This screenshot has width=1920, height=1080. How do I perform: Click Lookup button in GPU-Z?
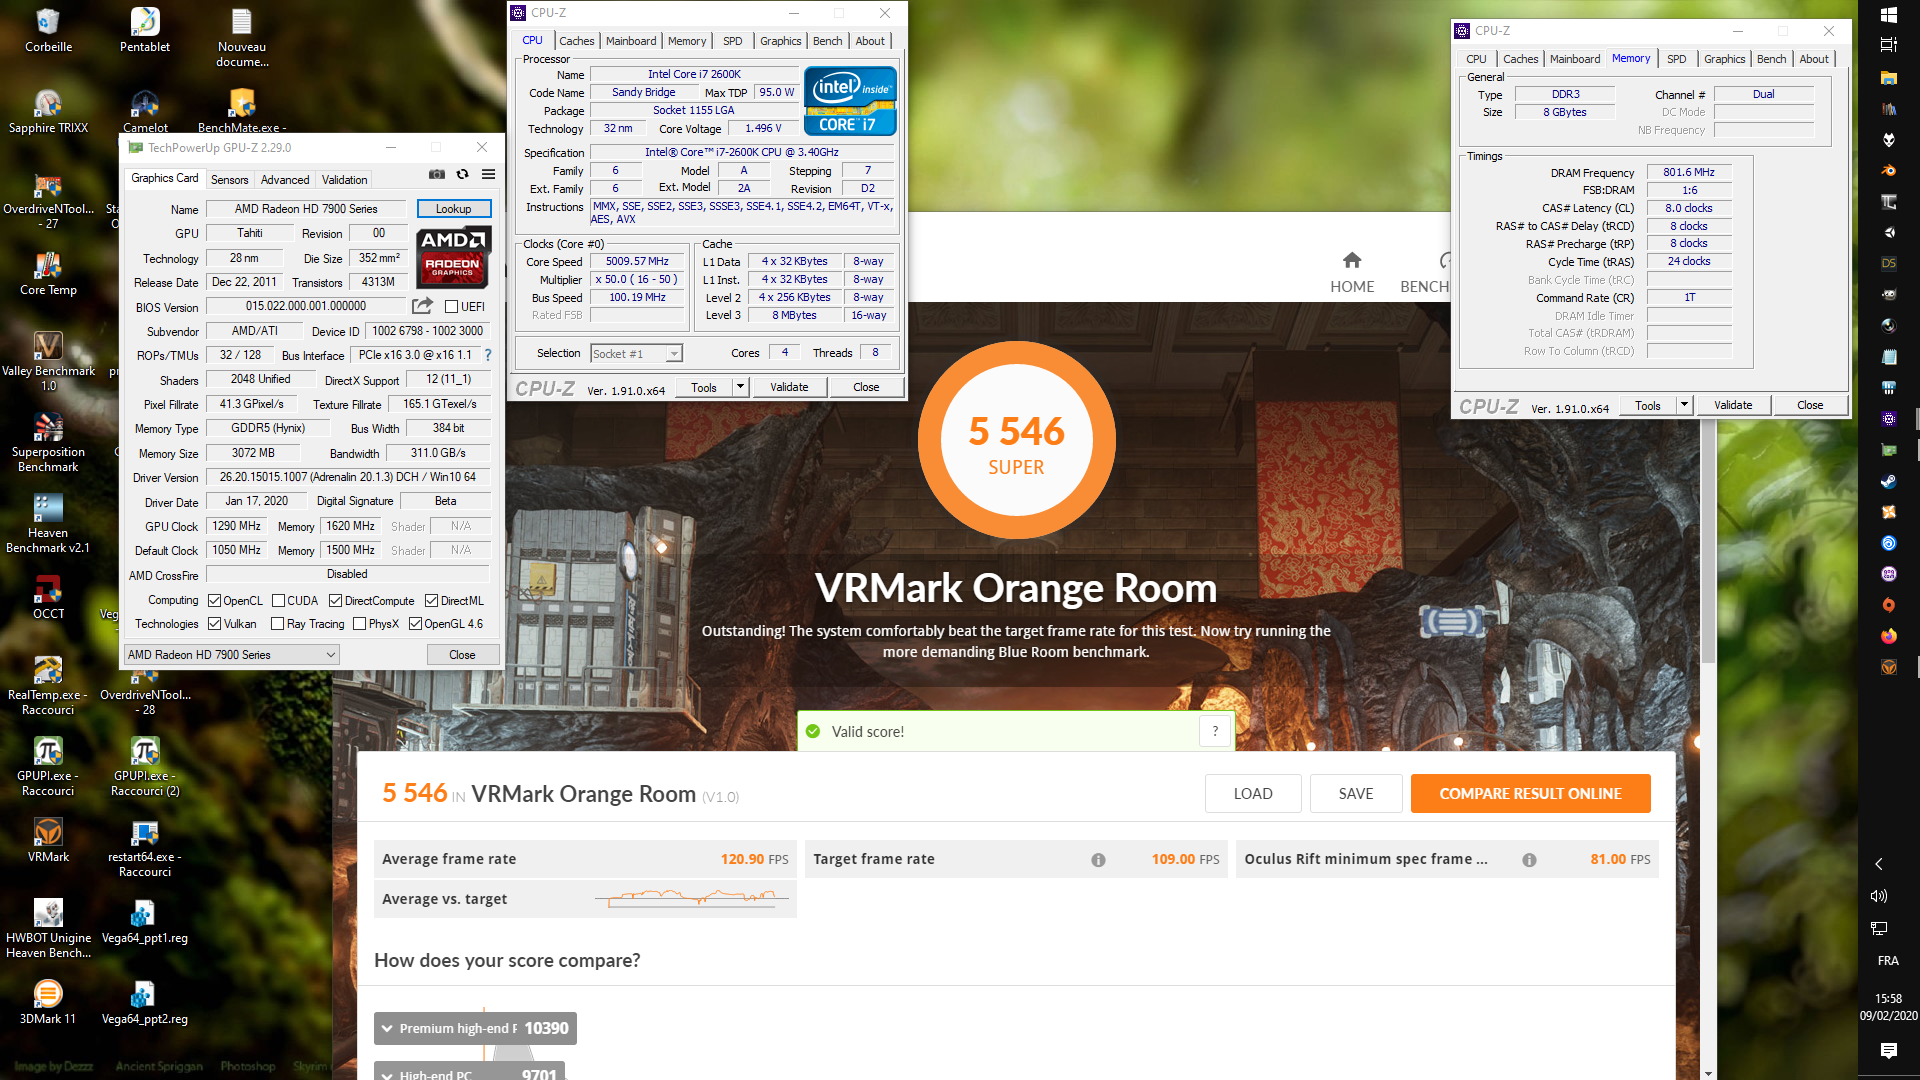(x=453, y=209)
